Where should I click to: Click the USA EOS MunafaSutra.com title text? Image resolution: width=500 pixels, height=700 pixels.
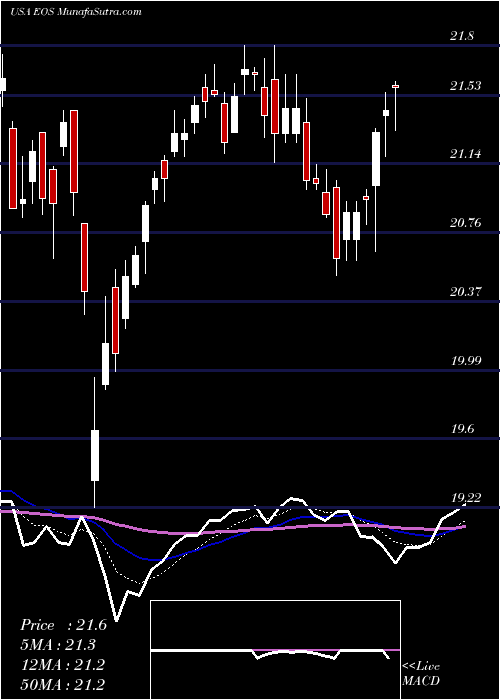point(76,12)
